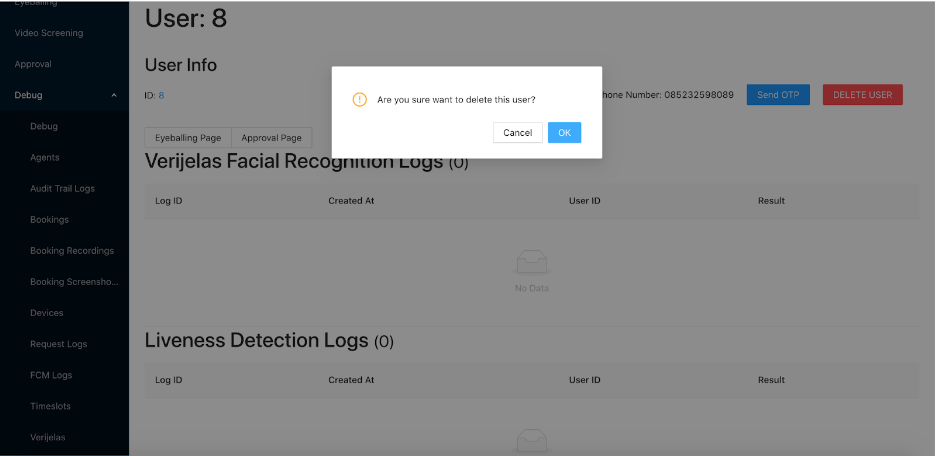Confirm deletion with the OK button
This screenshot has width=937, height=456.
point(564,133)
